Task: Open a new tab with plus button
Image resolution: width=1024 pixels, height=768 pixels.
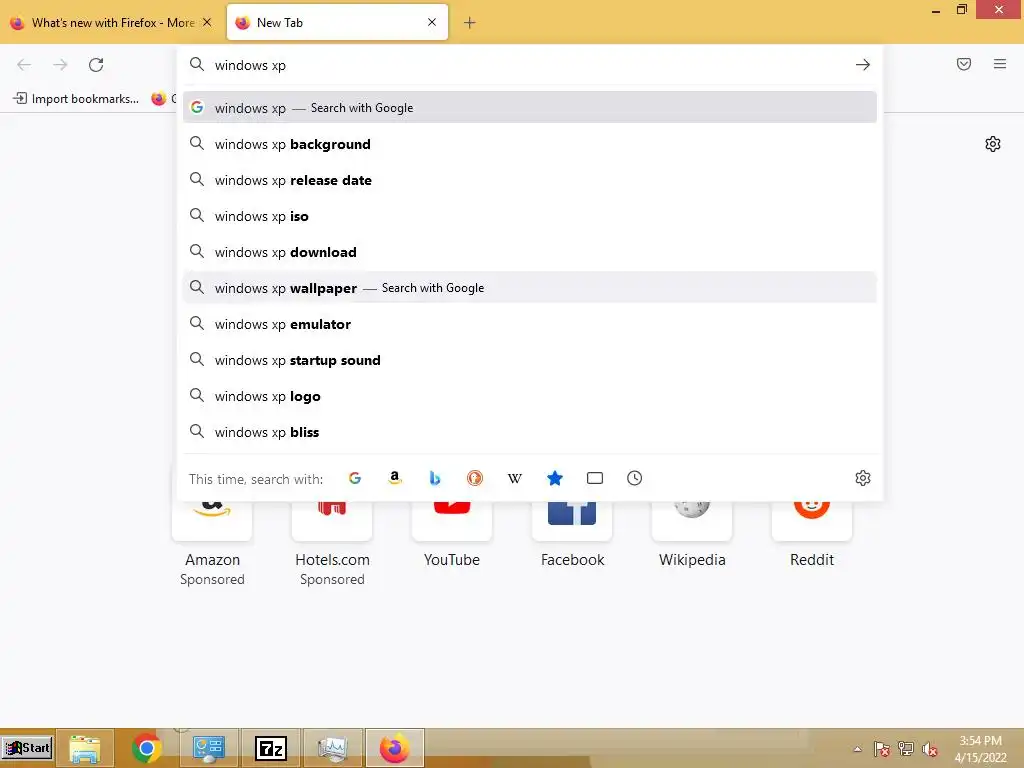Action: point(470,23)
